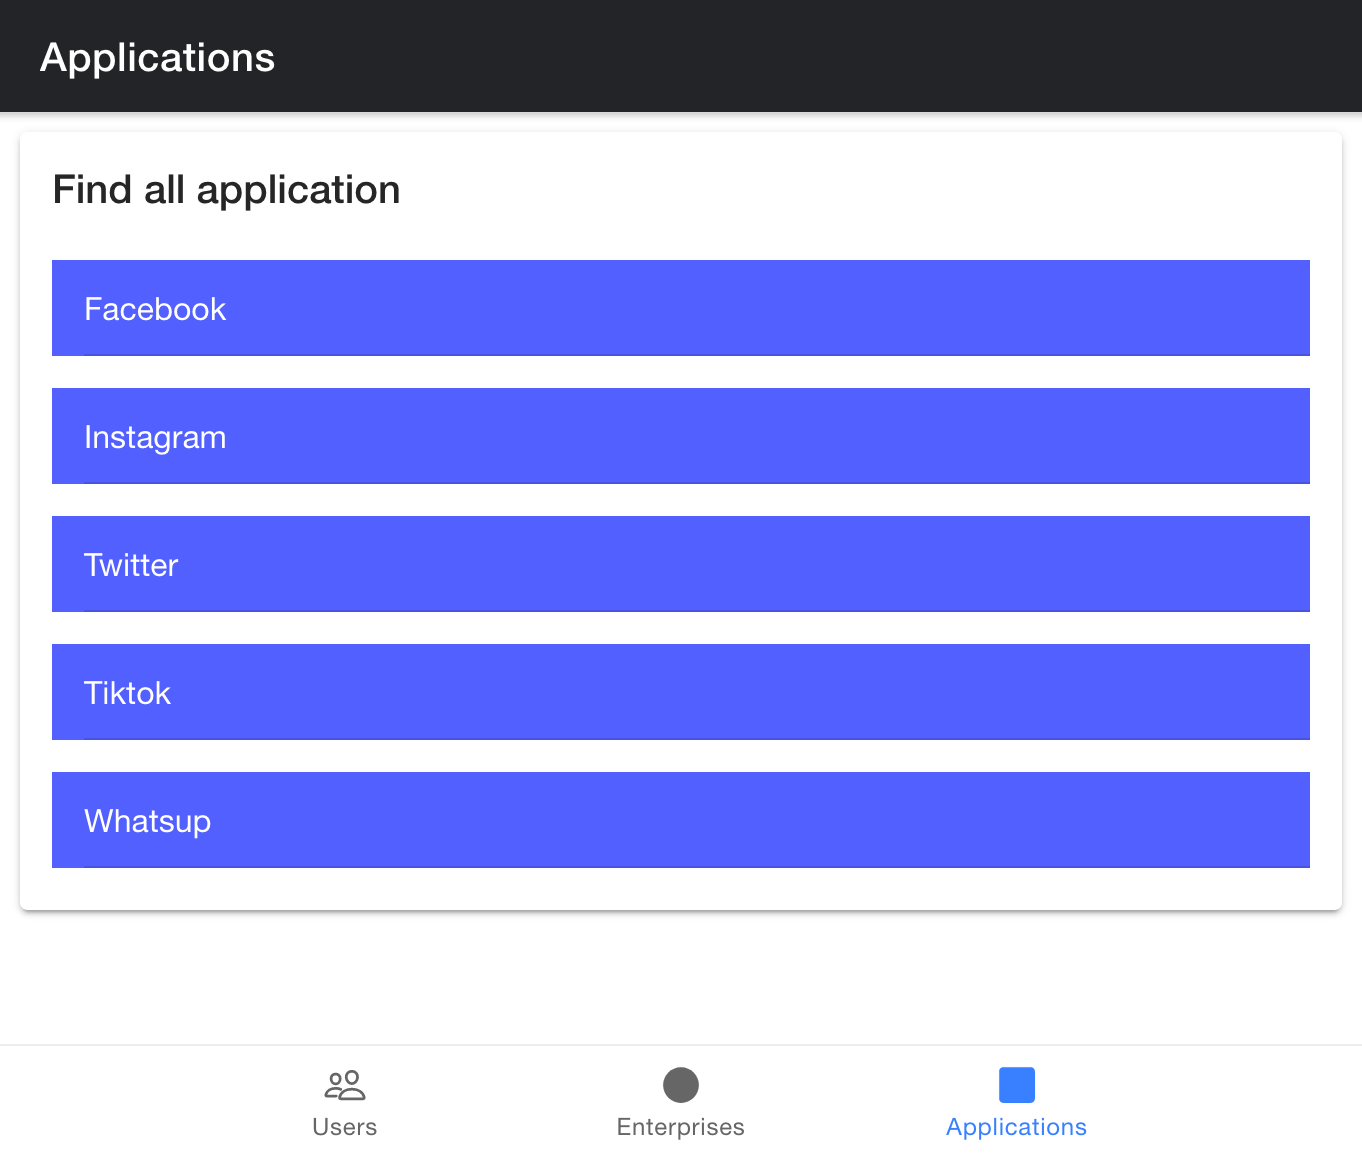1362x1158 pixels.
Task: Choose the Twitter application row
Action: click(x=680, y=564)
